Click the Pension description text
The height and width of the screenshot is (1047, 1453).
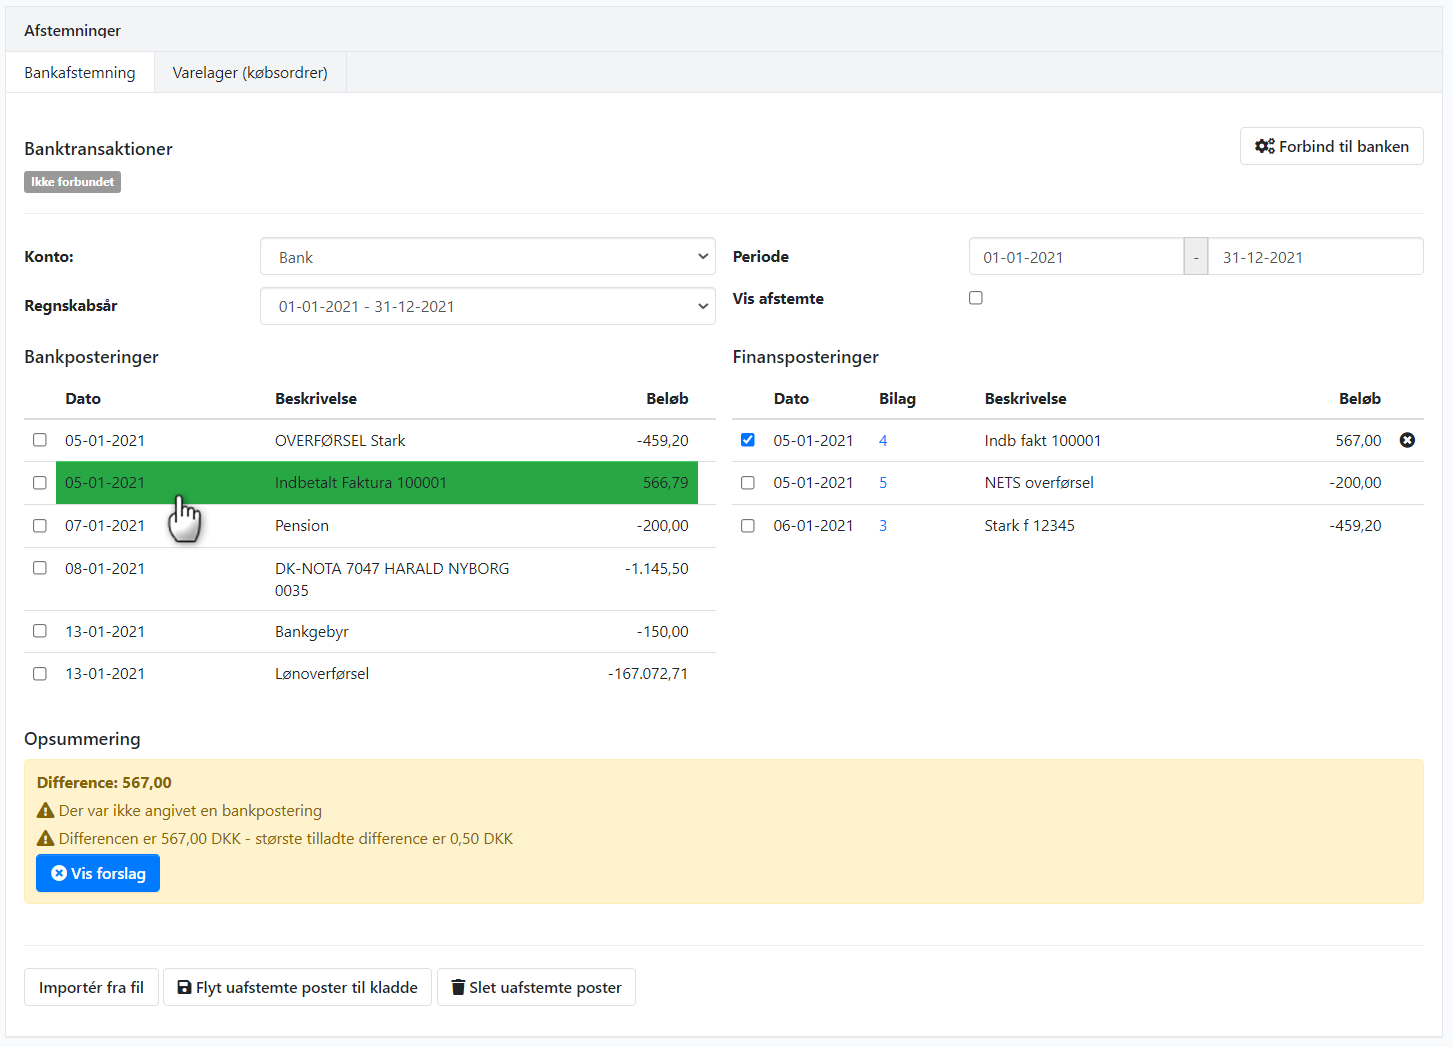click(x=302, y=526)
